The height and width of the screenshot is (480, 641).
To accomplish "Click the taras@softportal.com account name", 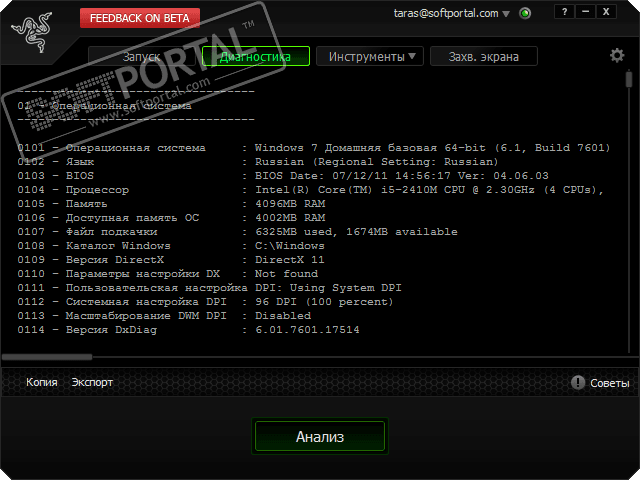I will click(x=446, y=13).
